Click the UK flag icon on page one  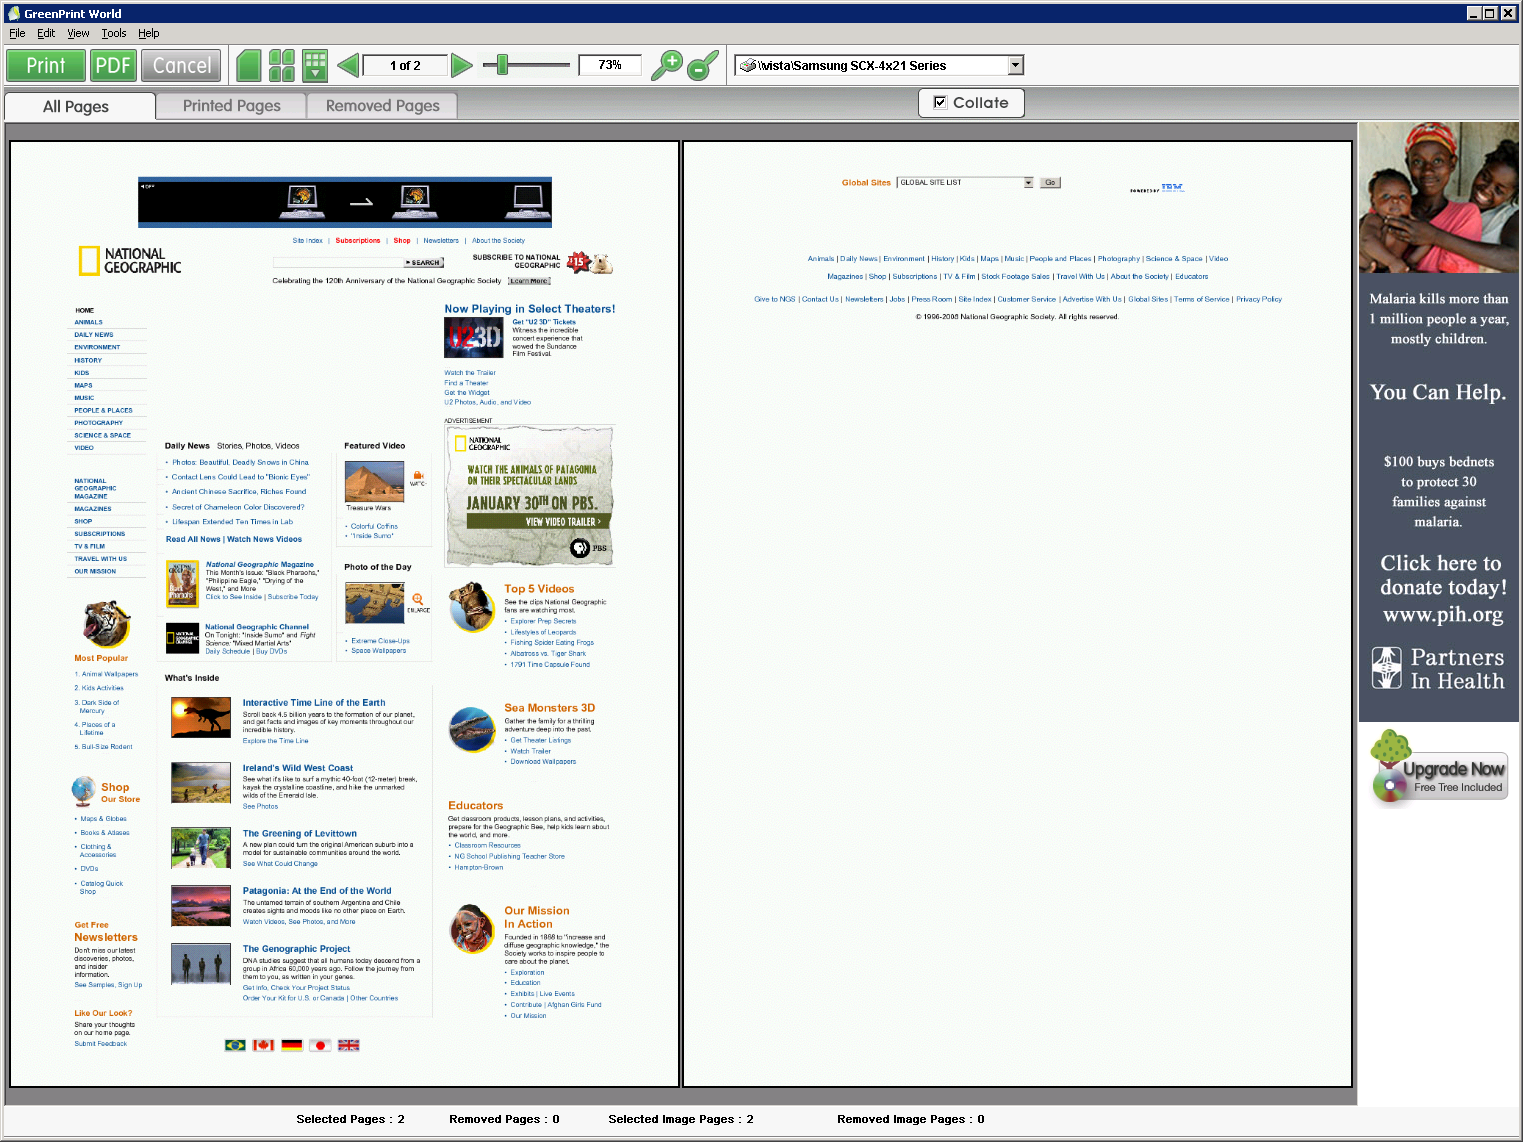348,1045
